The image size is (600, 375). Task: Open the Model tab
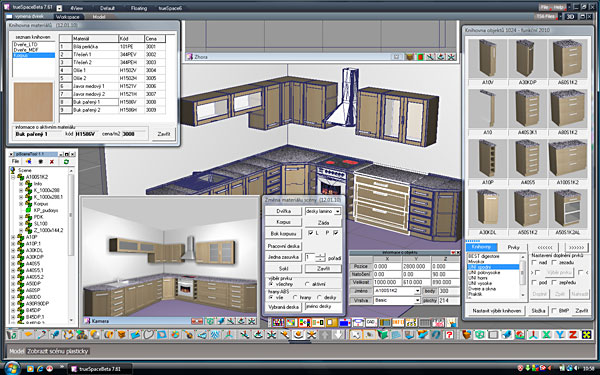[x=99, y=17]
